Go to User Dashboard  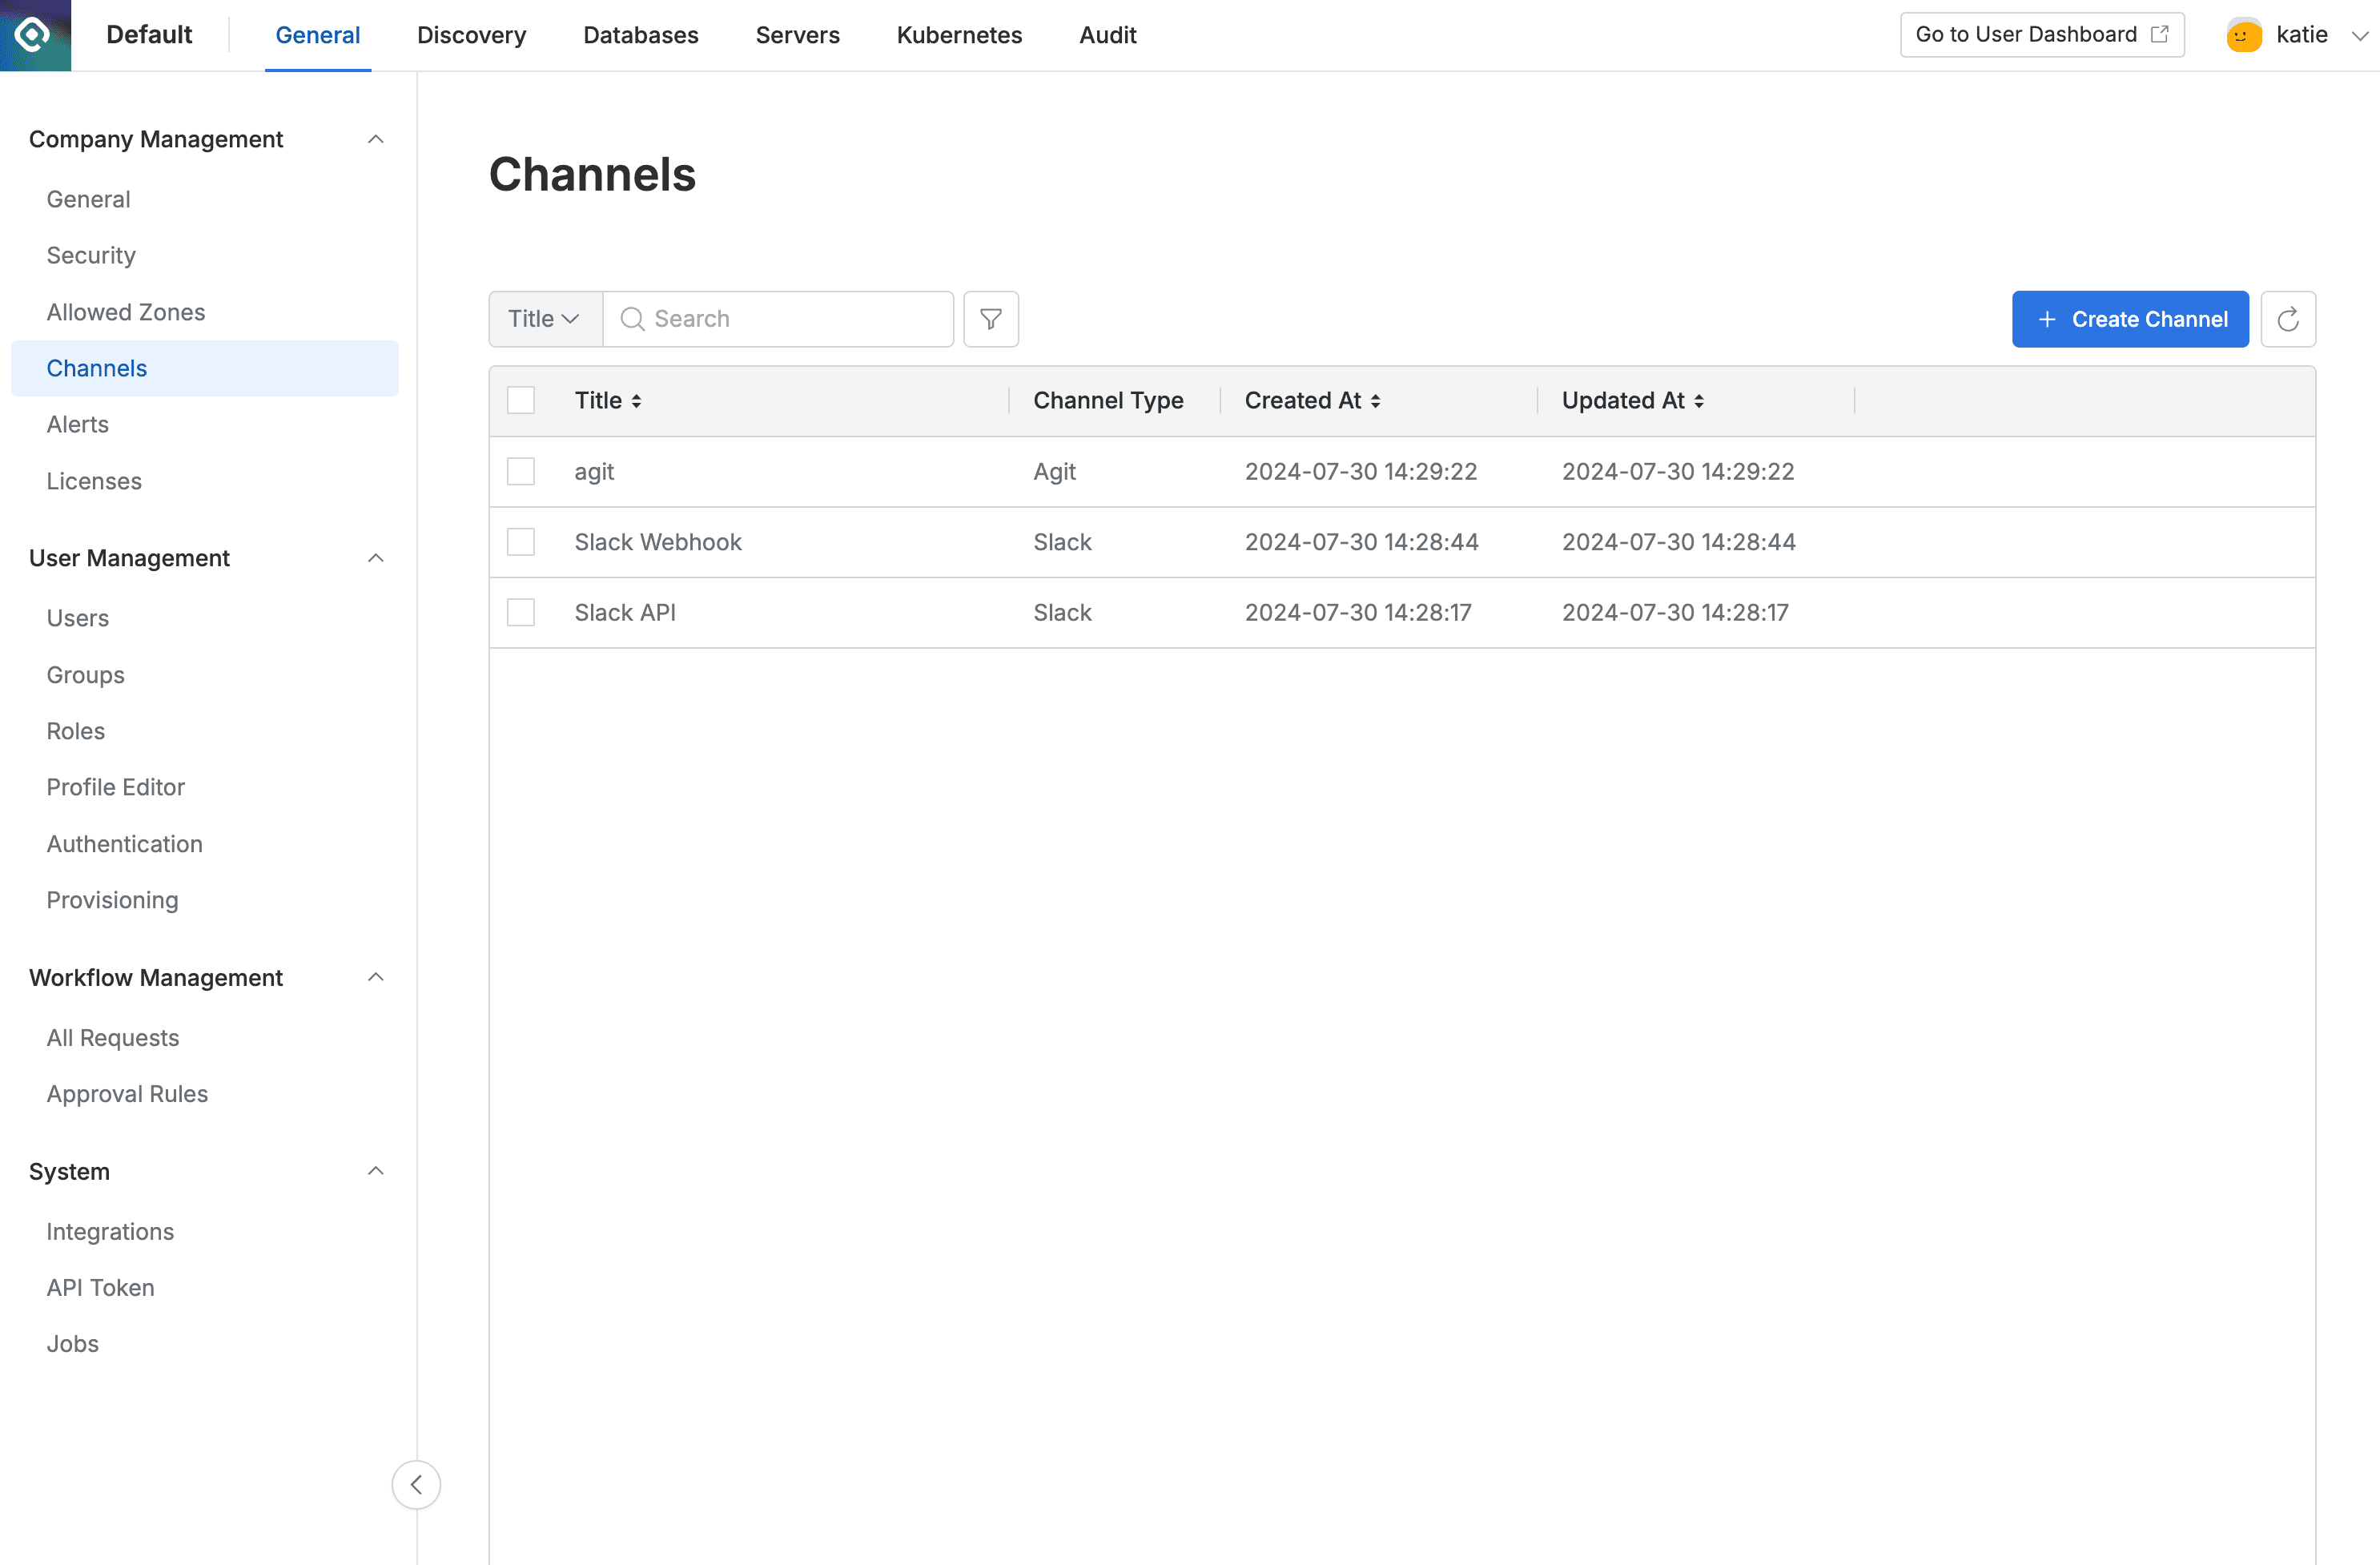coord(2041,34)
